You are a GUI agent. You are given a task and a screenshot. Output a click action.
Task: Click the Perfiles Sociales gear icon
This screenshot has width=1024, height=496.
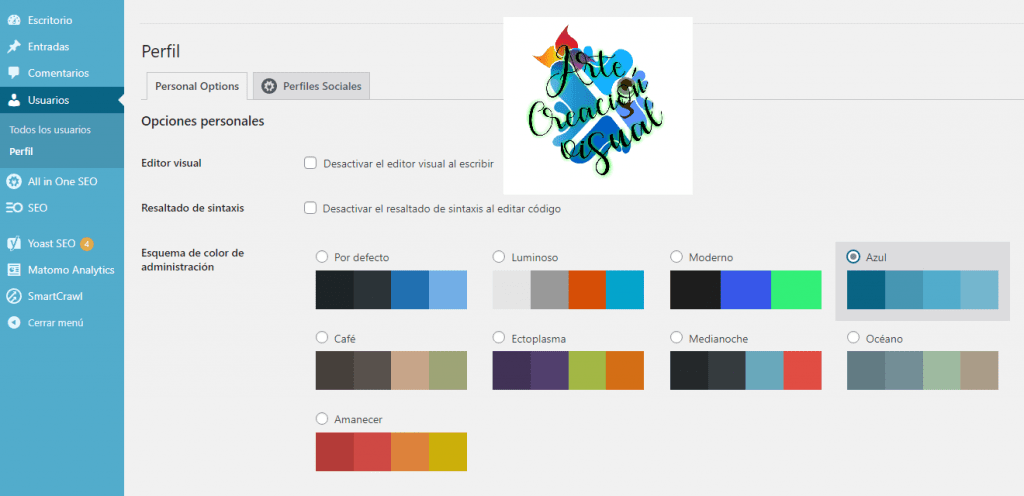(269, 86)
